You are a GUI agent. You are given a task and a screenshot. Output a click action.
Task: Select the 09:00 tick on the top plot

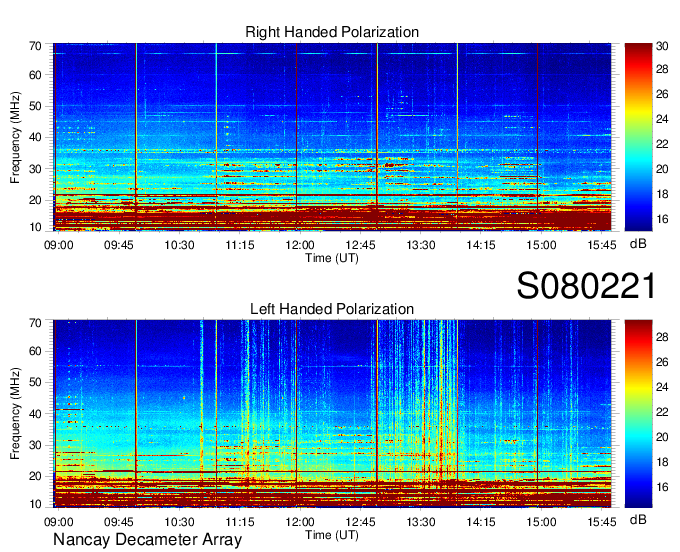59,245
